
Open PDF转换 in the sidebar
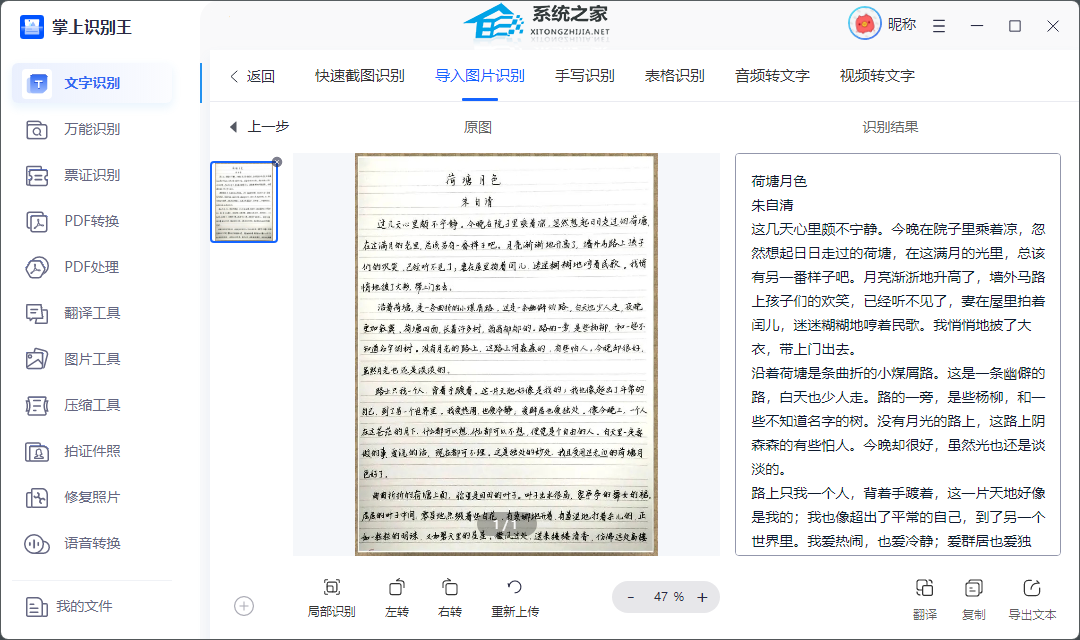[x=92, y=222]
